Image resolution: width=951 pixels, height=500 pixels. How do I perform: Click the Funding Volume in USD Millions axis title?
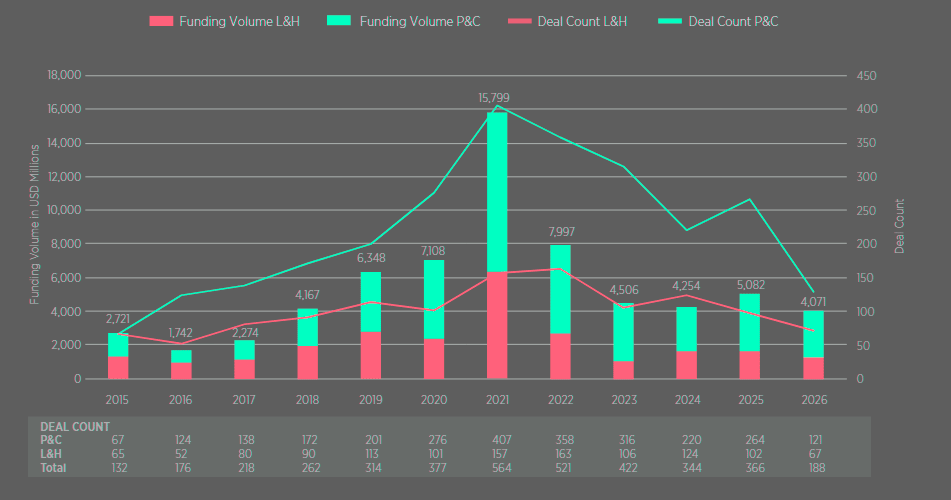(x=34, y=225)
